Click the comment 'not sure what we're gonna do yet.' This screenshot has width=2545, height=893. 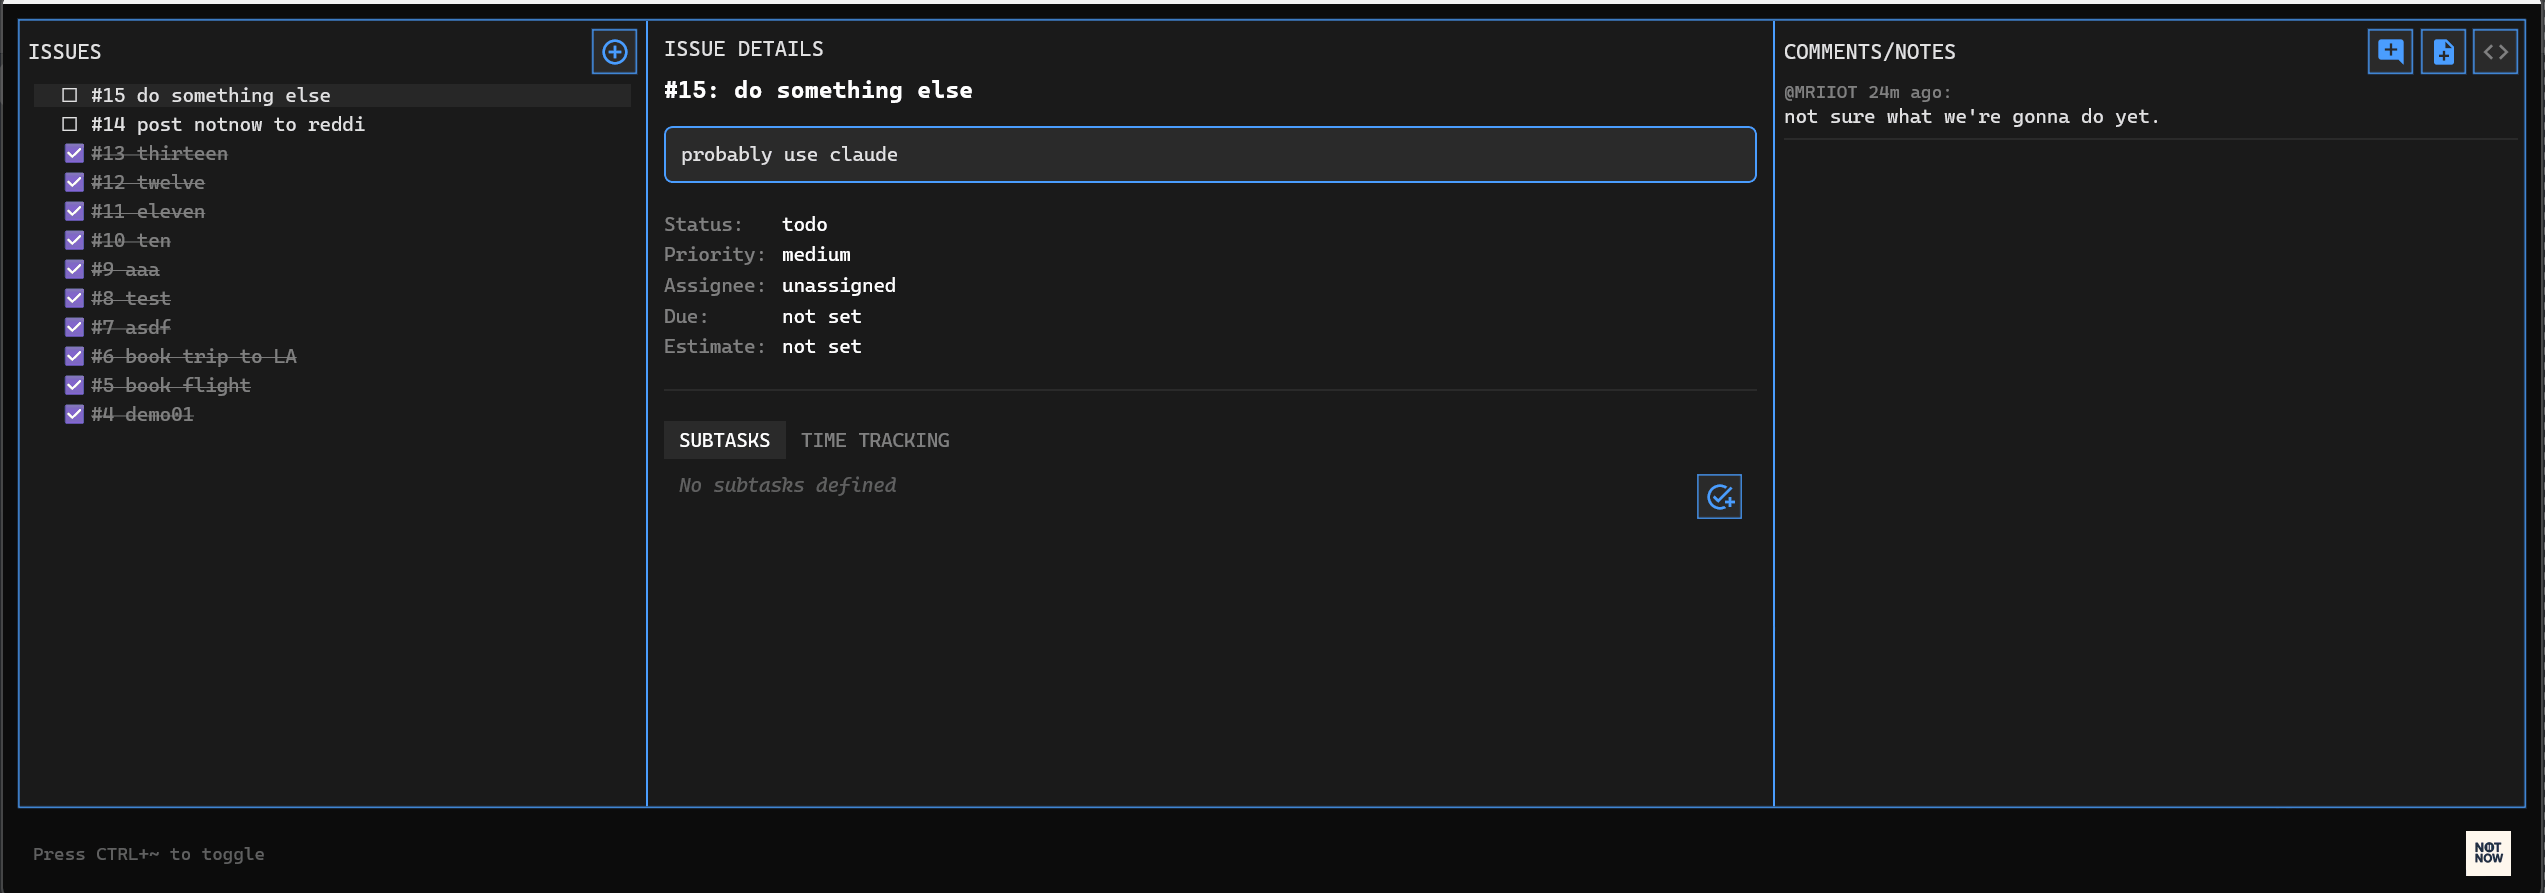click(x=1971, y=117)
